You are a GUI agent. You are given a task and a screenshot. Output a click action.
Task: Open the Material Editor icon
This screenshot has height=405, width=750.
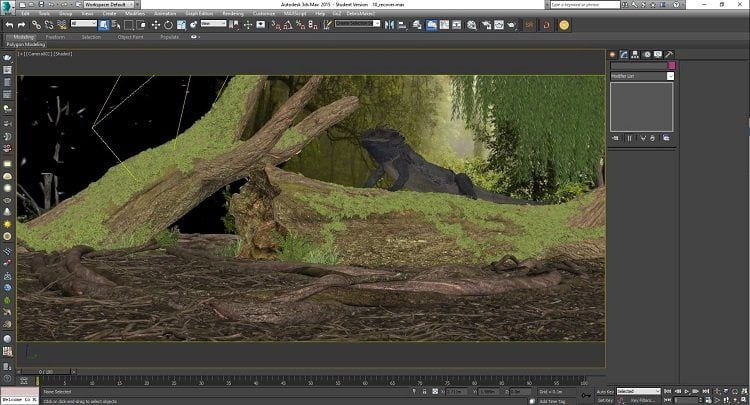click(472, 25)
